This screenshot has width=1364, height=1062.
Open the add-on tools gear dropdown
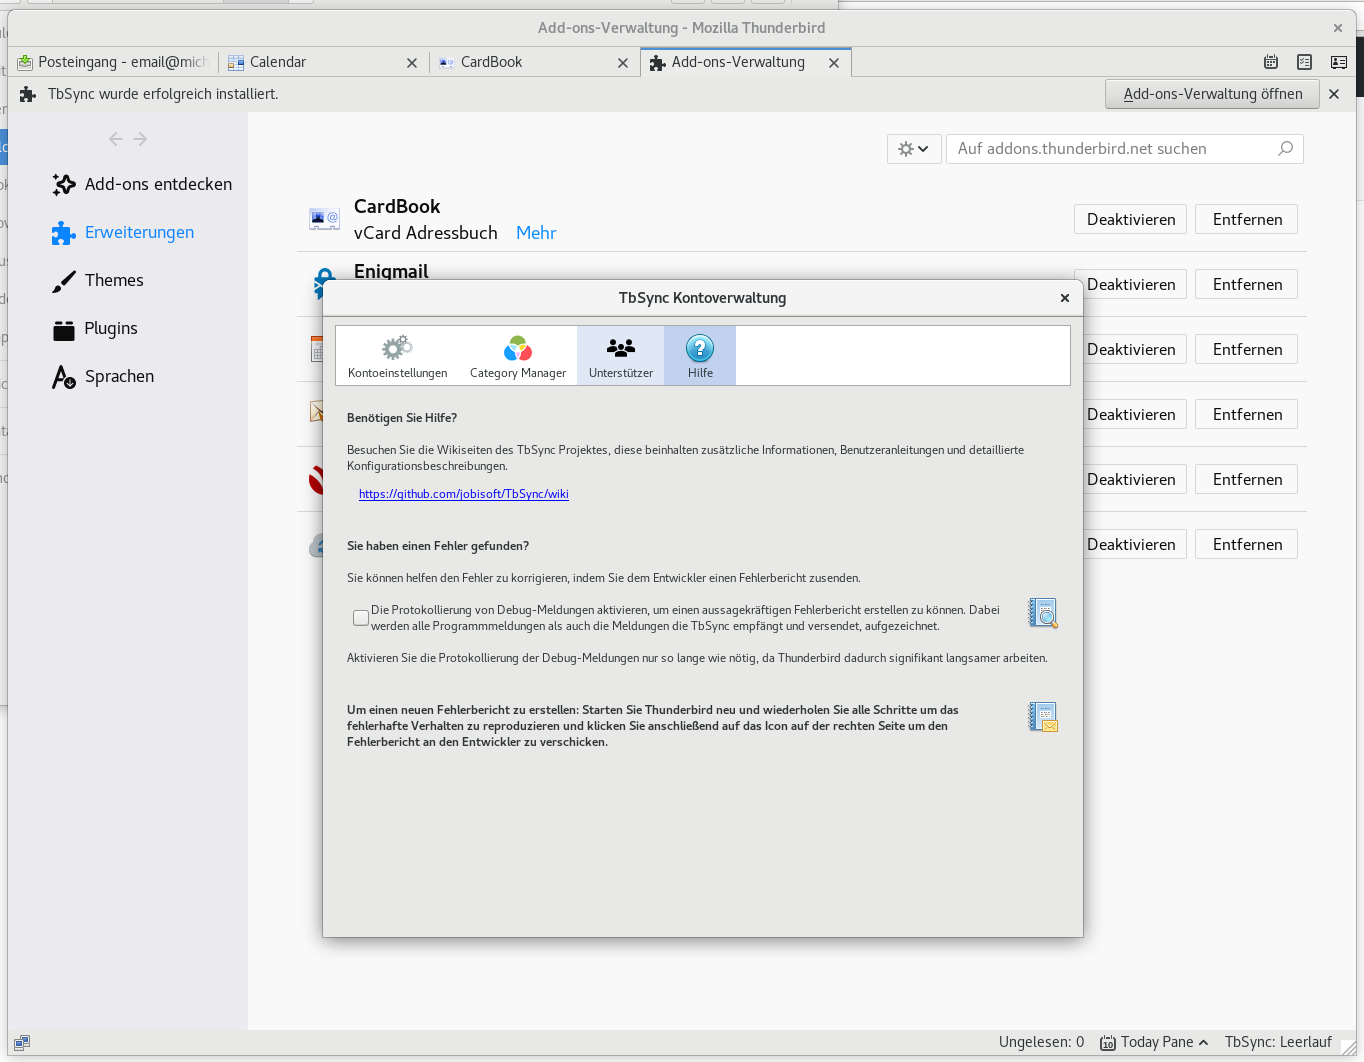pyautogui.click(x=913, y=149)
